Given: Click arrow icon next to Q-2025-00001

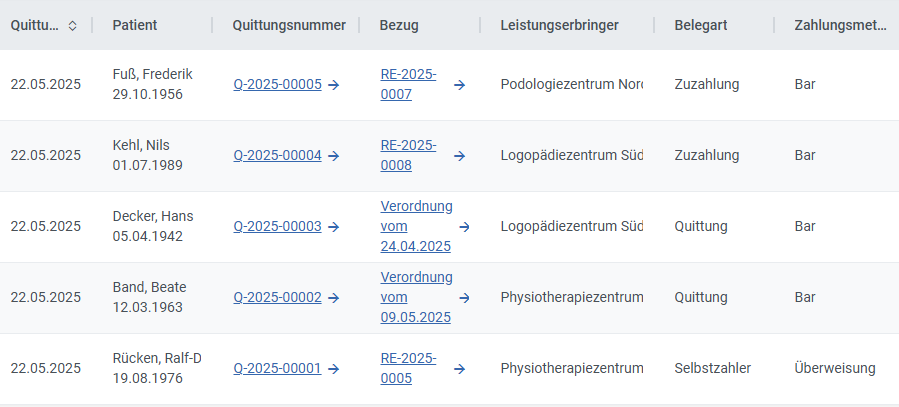Looking at the screenshot, I should tap(334, 369).
